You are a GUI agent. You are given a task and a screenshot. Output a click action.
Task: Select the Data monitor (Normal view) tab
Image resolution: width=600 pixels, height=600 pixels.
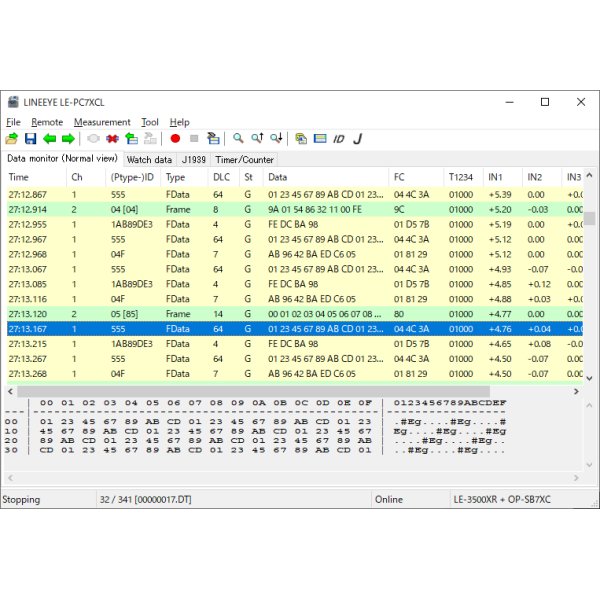(62, 158)
